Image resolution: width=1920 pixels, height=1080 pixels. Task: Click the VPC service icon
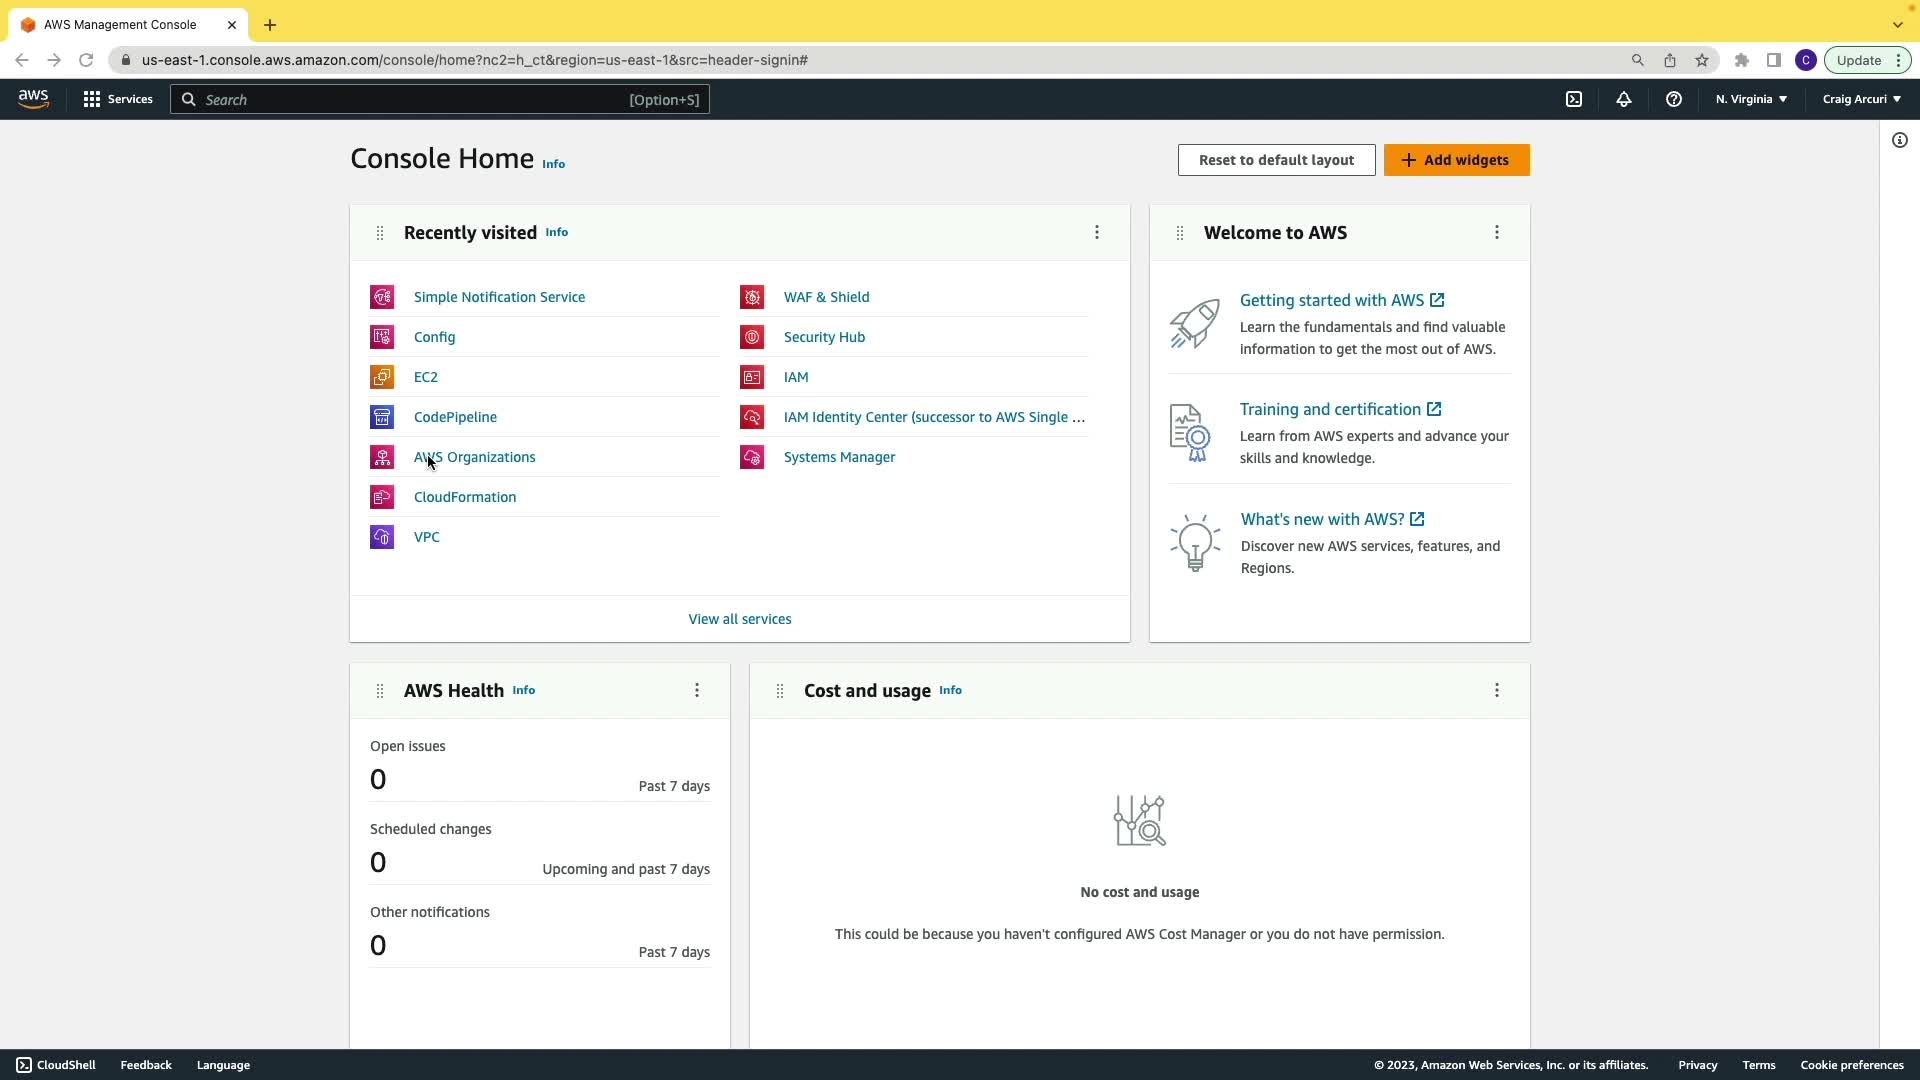pos(382,537)
